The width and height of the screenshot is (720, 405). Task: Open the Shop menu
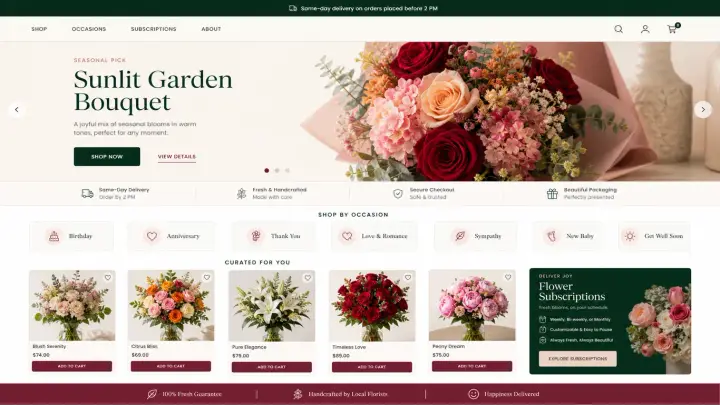point(39,29)
